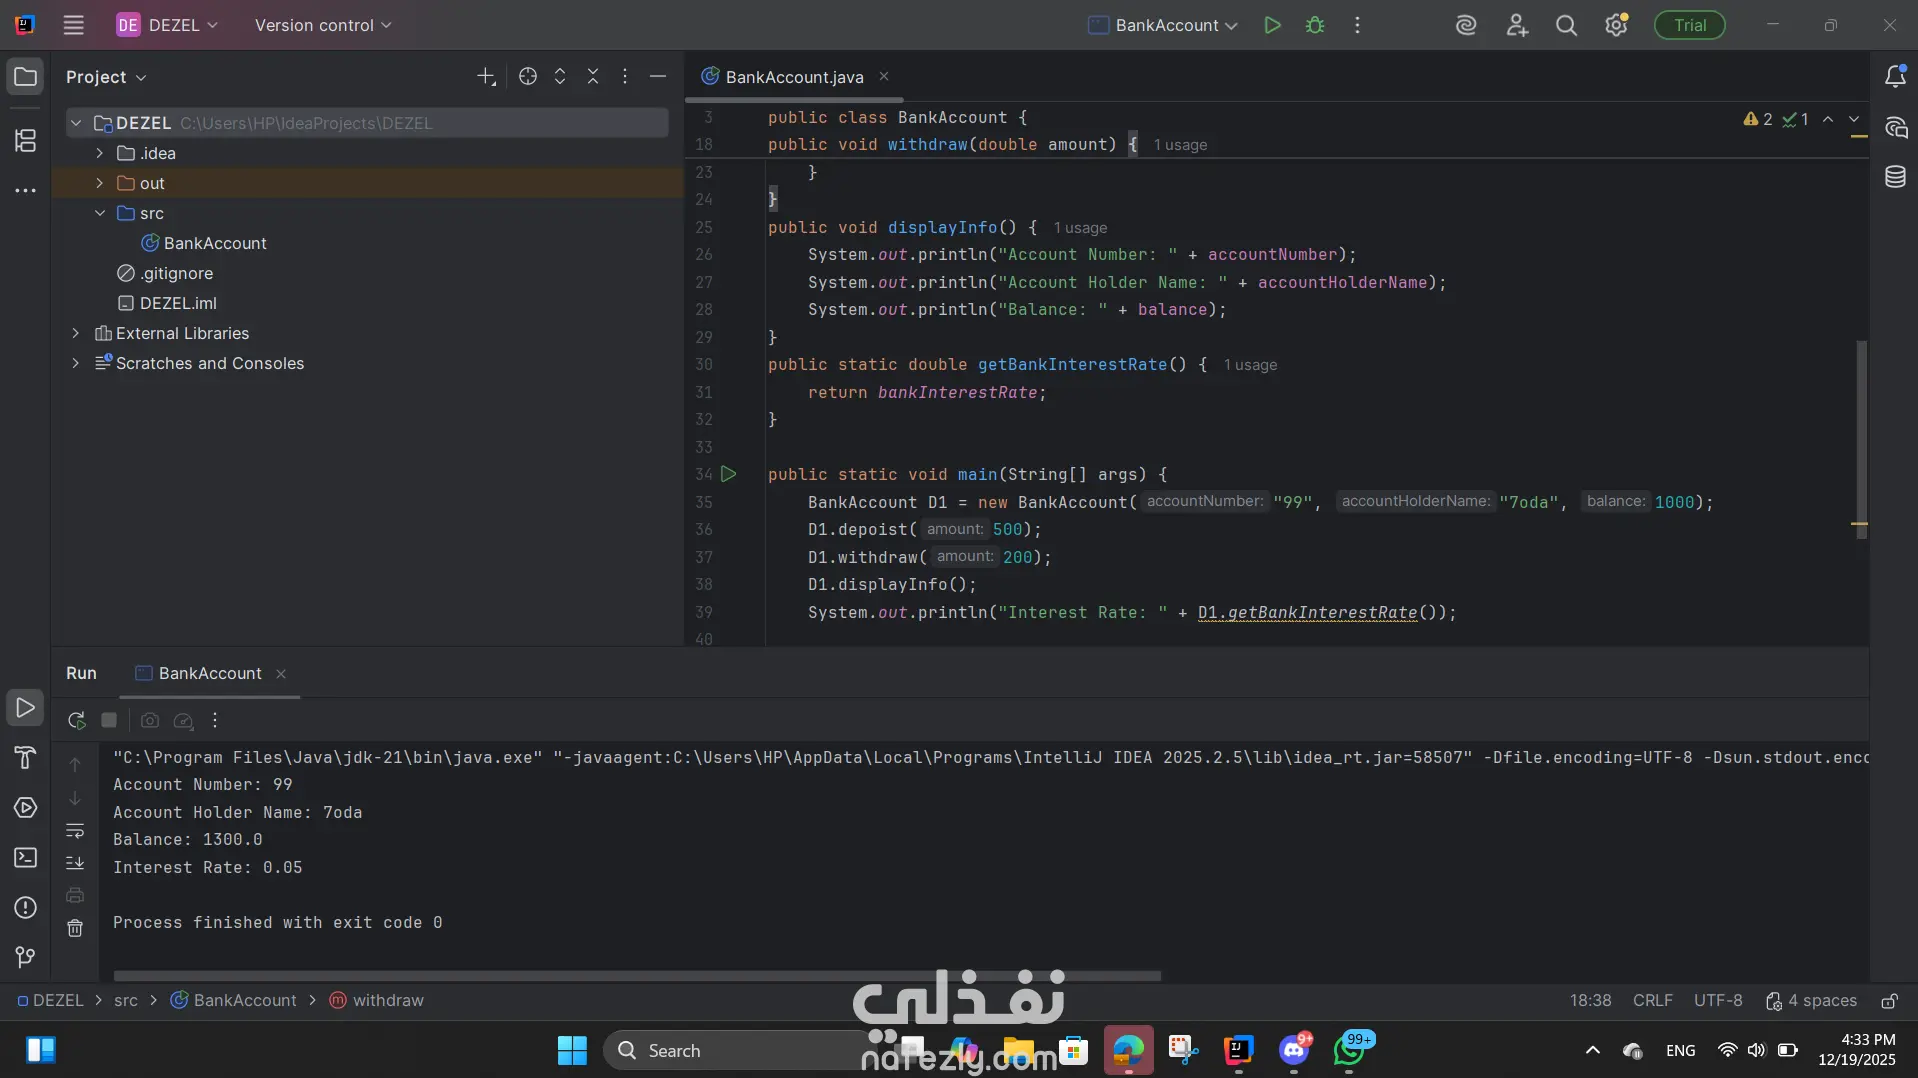Image resolution: width=1918 pixels, height=1078 pixels.
Task: Open BankAccount run configuration dropdown
Action: [x=1163, y=25]
